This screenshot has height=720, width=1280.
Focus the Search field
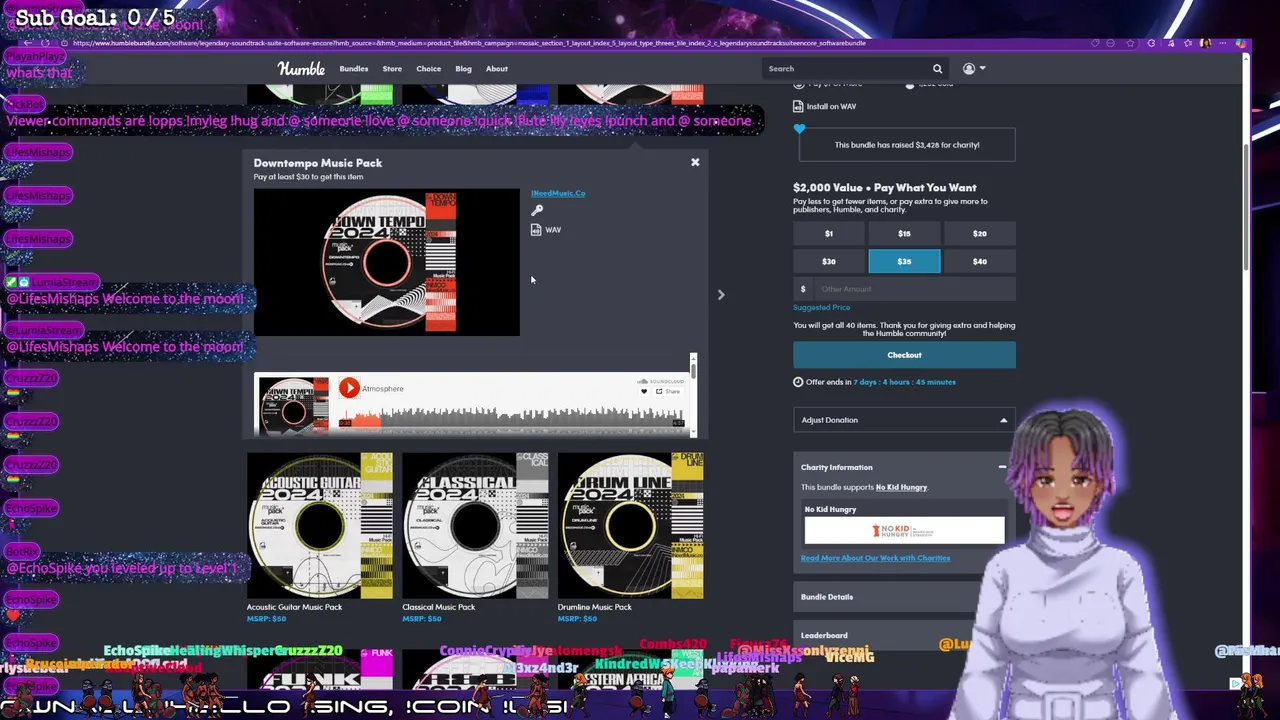pos(848,69)
